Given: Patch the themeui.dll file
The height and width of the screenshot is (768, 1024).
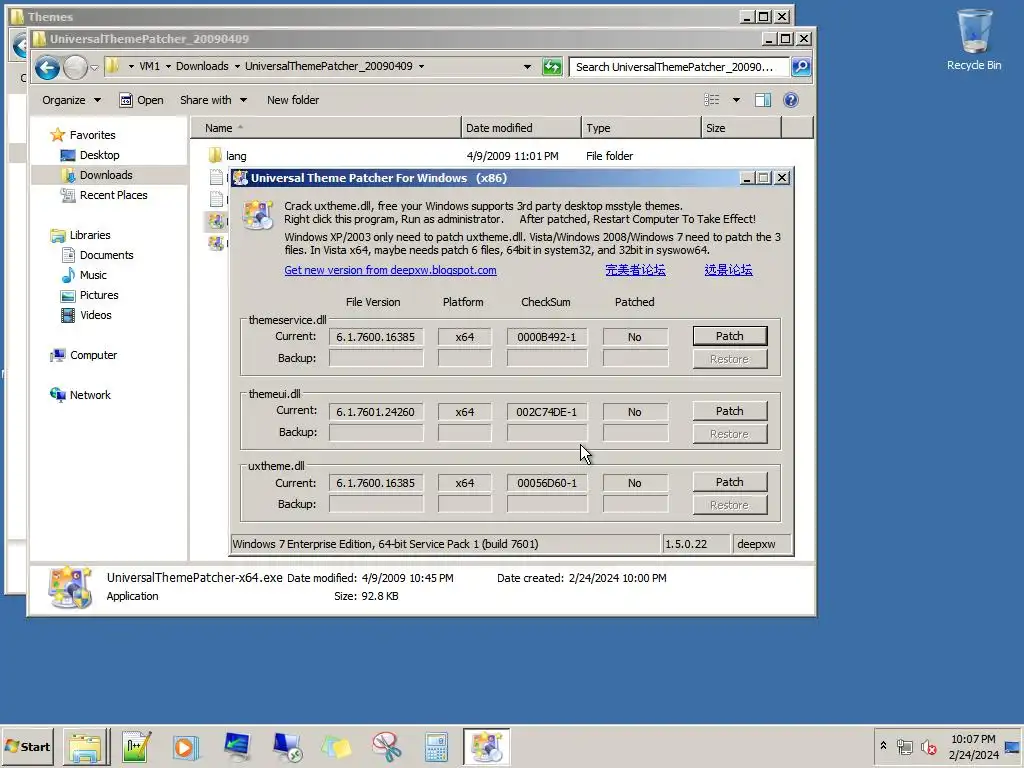Looking at the screenshot, I should click(x=729, y=411).
